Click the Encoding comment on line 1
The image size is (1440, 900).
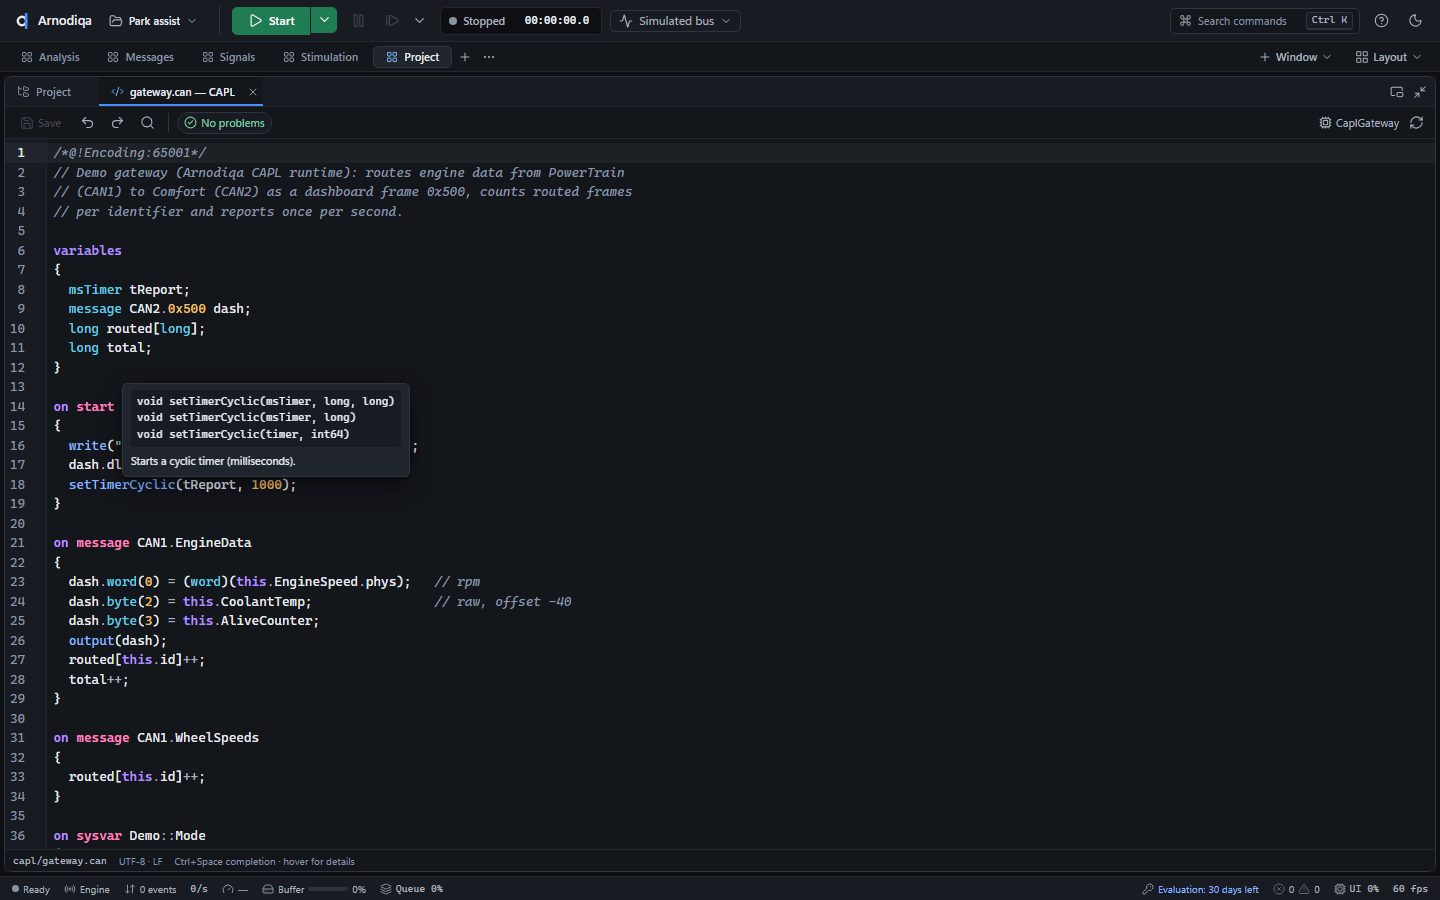[x=130, y=153]
